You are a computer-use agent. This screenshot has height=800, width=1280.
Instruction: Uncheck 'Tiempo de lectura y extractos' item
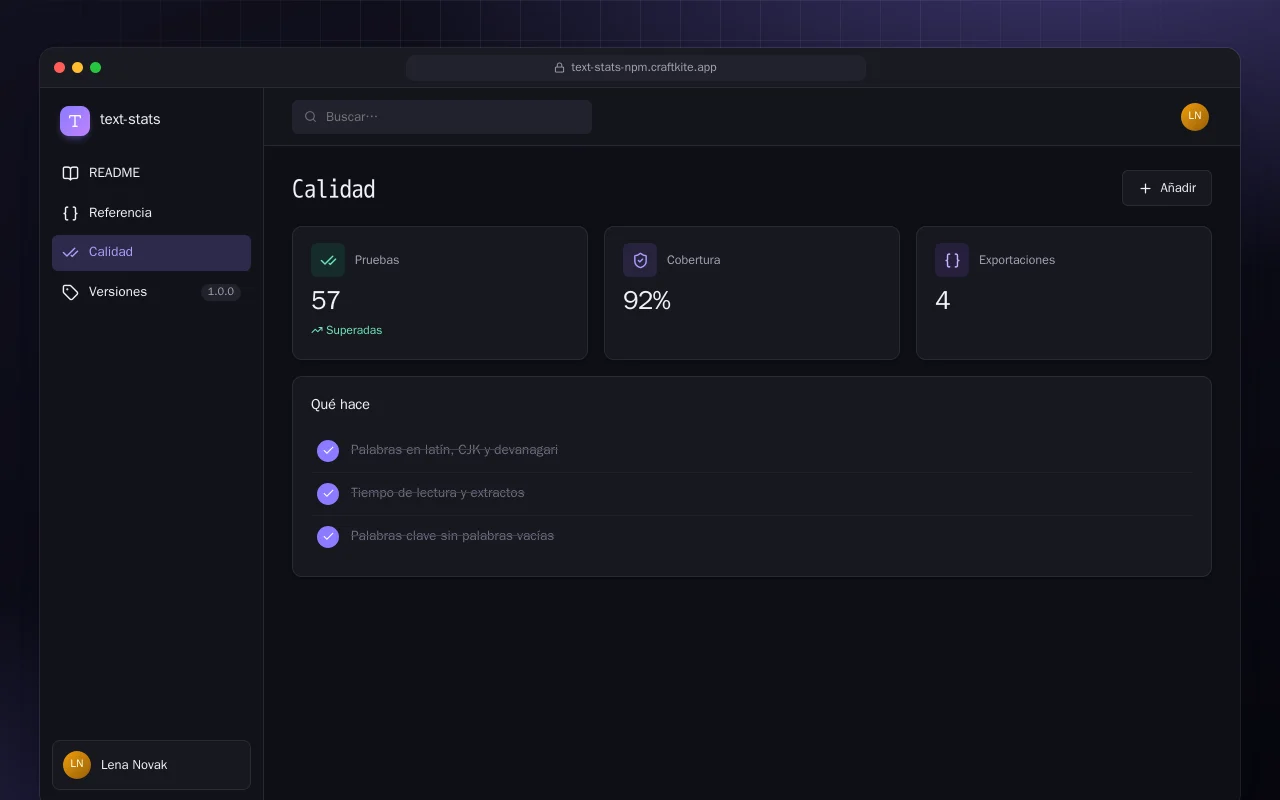click(328, 494)
